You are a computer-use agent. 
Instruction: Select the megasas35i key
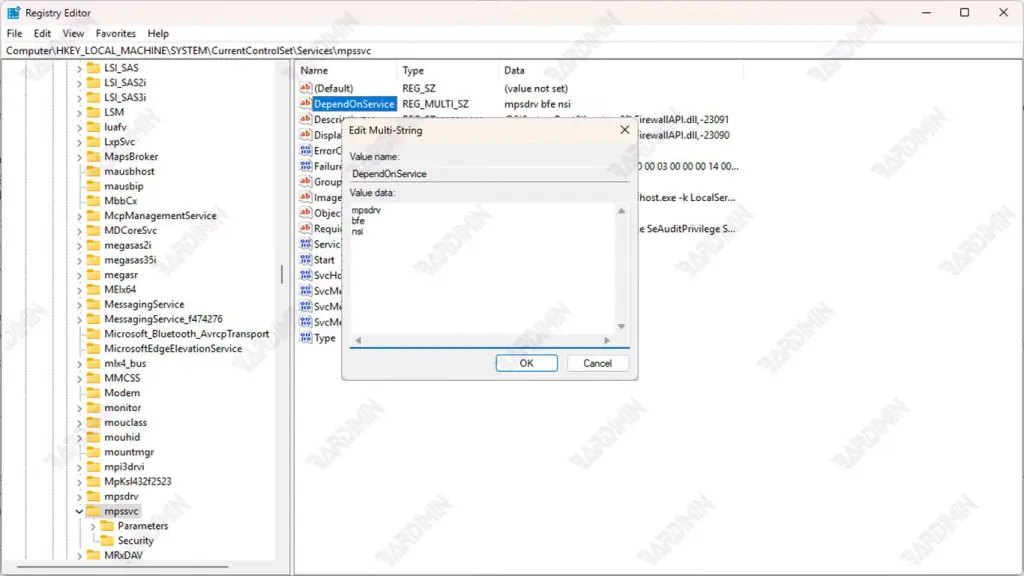(130, 260)
